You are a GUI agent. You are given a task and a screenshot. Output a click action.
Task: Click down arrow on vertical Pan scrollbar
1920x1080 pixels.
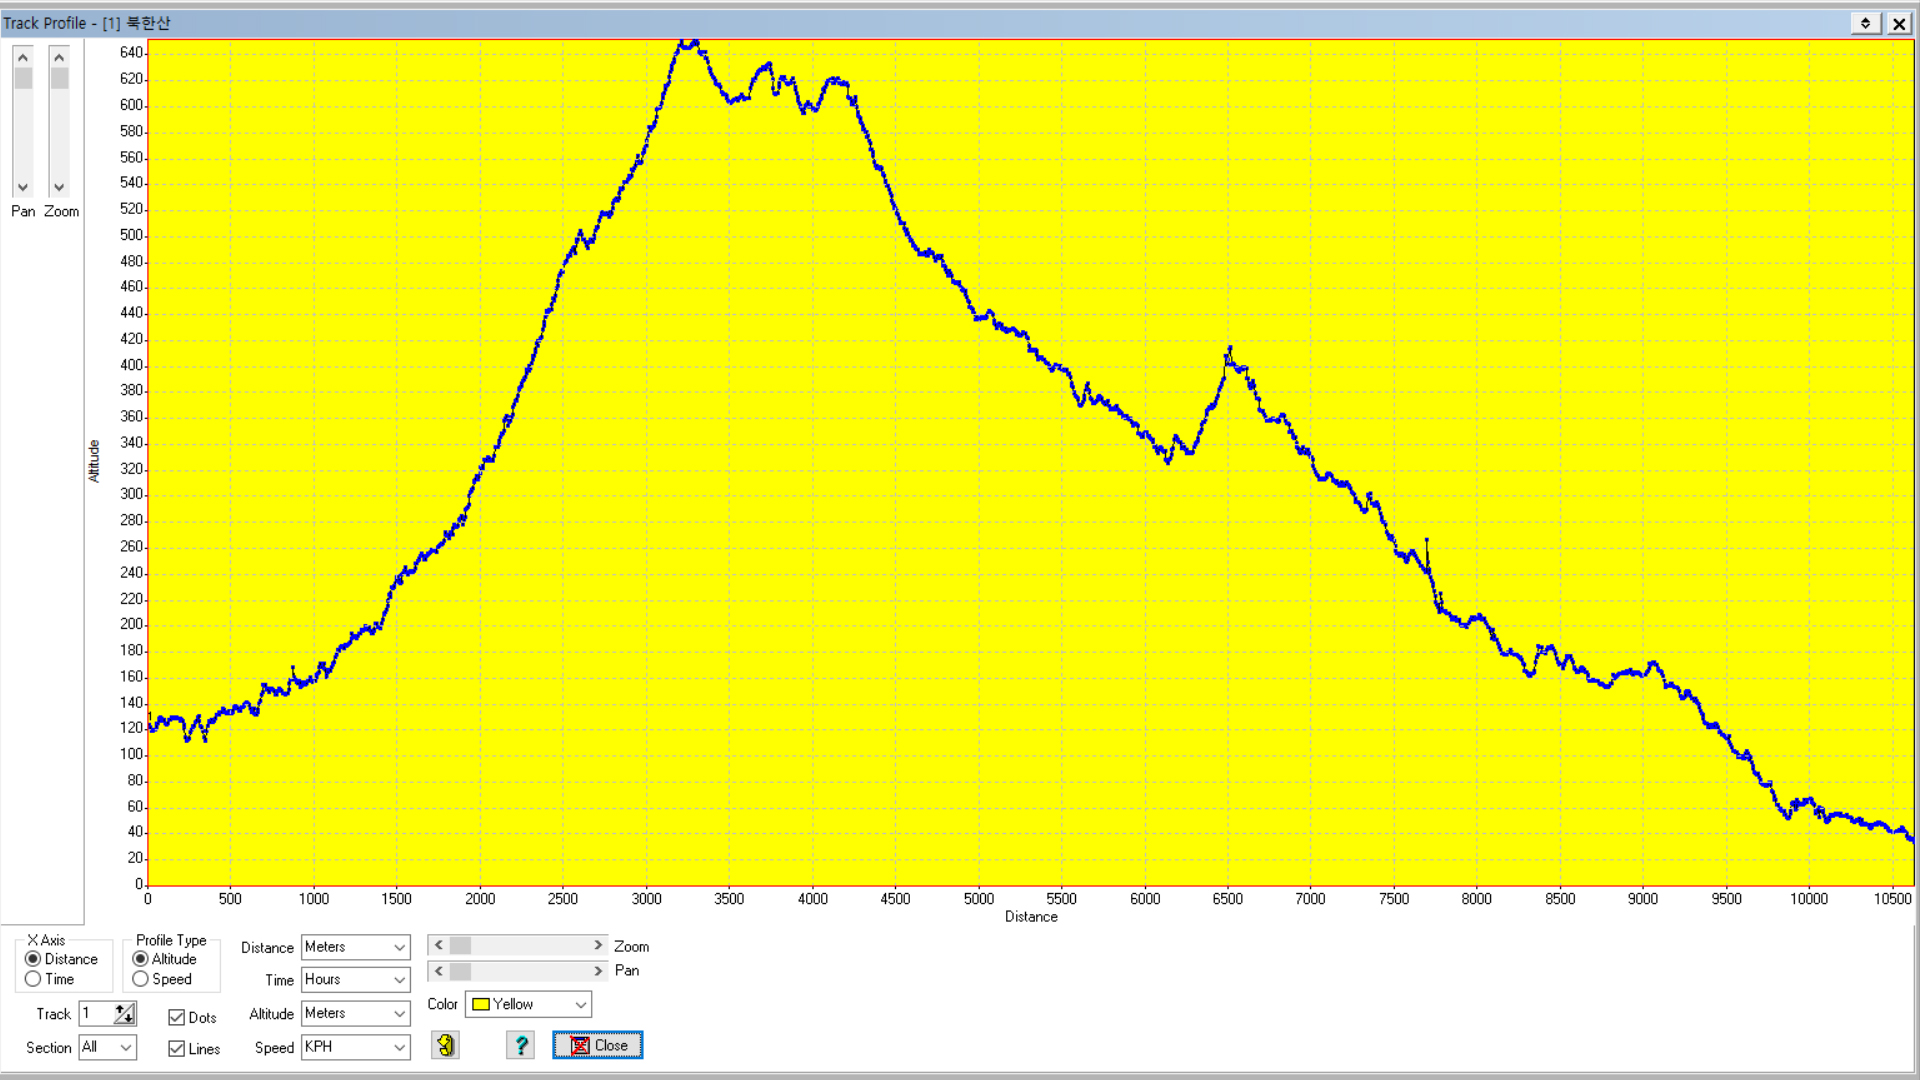[x=23, y=187]
